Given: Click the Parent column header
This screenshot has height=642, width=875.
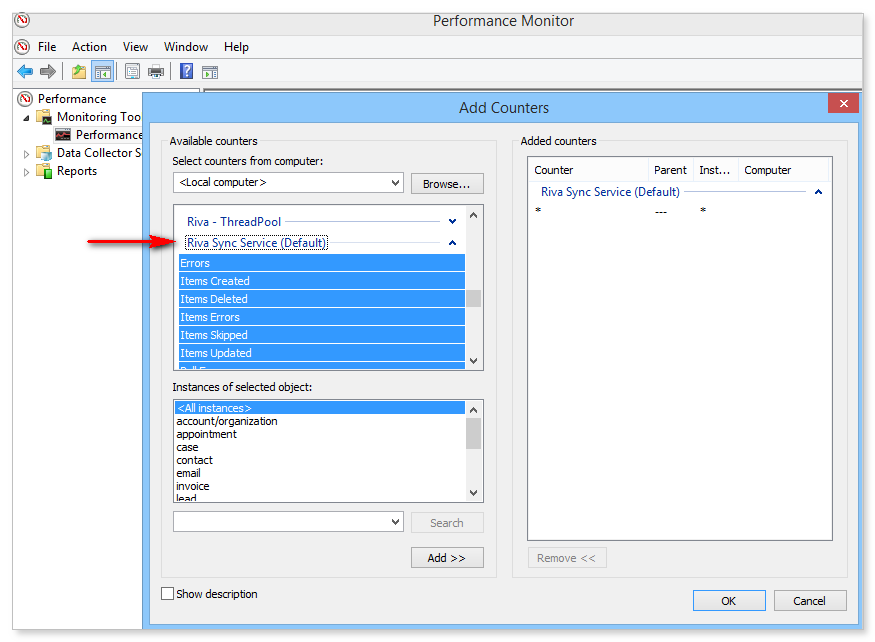Looking at the screenshot, I should click(670, 170).
